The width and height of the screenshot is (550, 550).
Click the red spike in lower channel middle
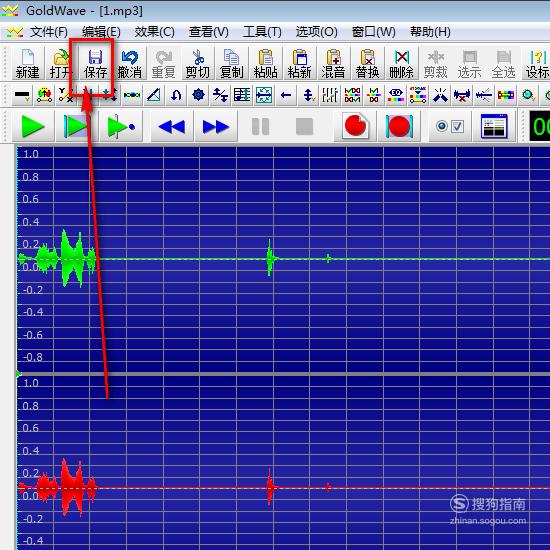pyautogui.click(x=269, y=487)
